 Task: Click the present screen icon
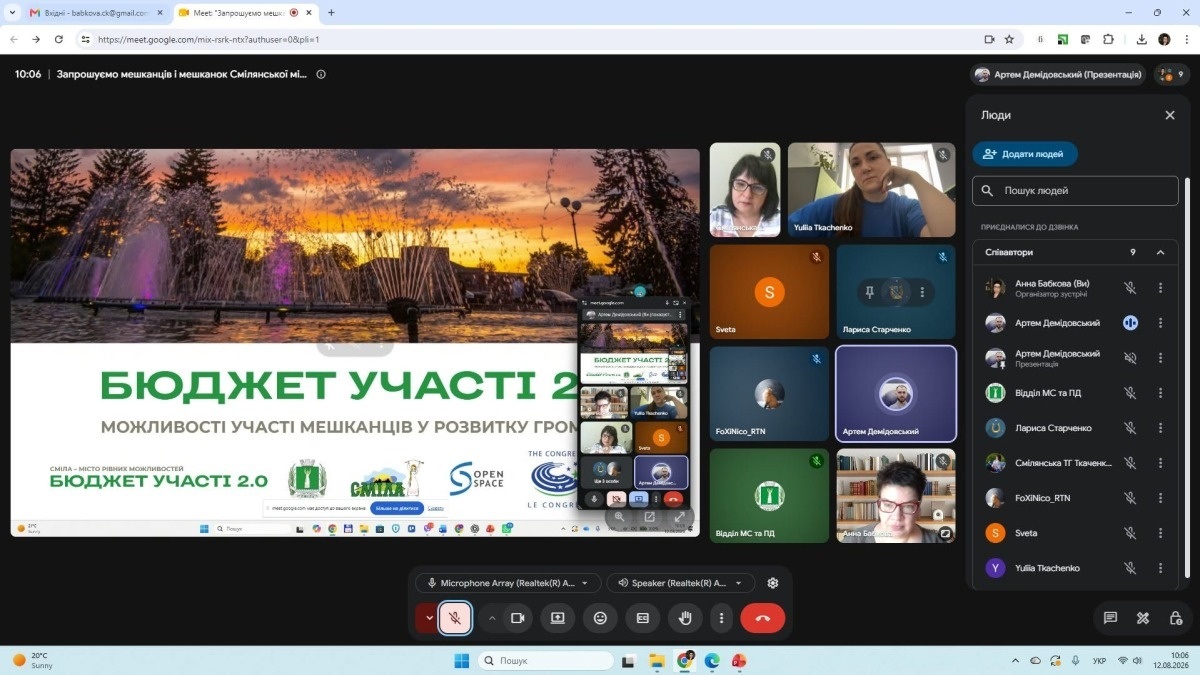point(558,618)
